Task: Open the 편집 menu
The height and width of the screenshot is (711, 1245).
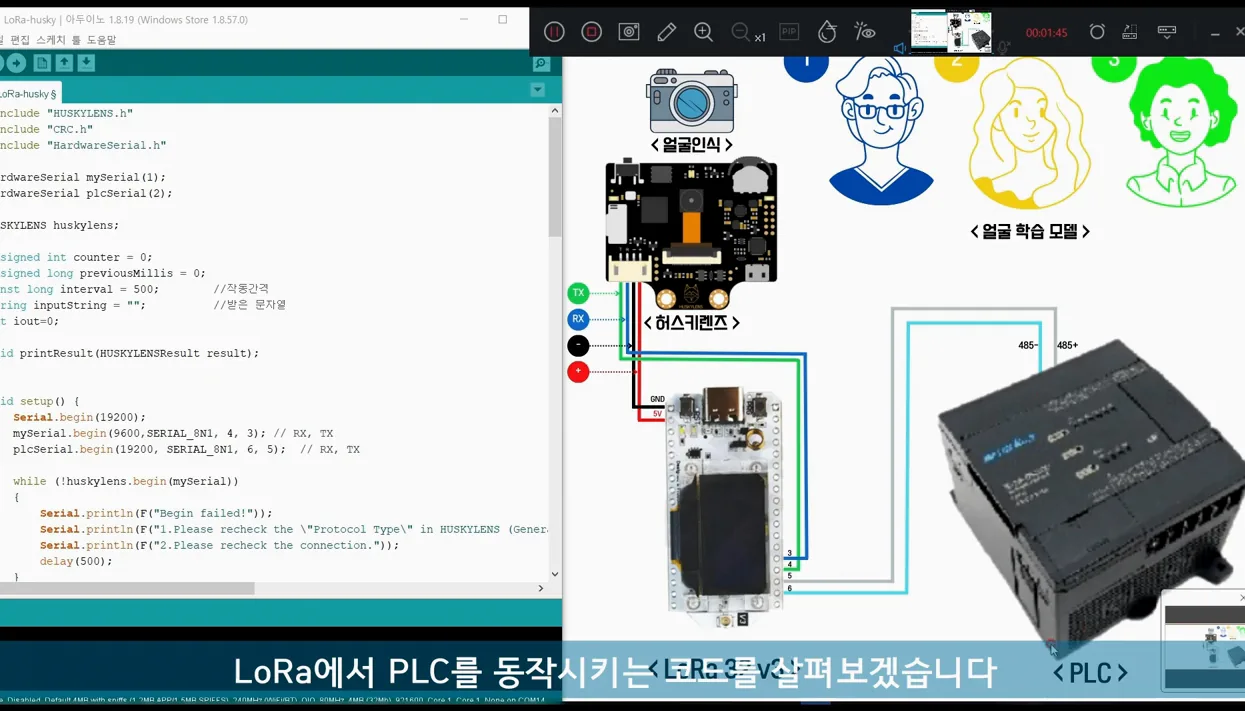Action: coord(19,40)
